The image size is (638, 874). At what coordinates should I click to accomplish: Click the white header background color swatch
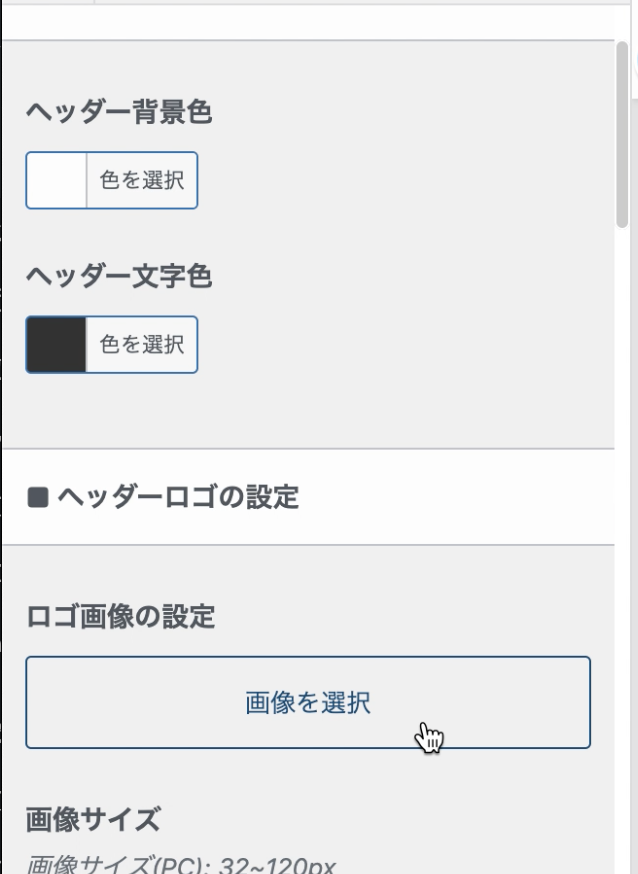coord(56,180)
